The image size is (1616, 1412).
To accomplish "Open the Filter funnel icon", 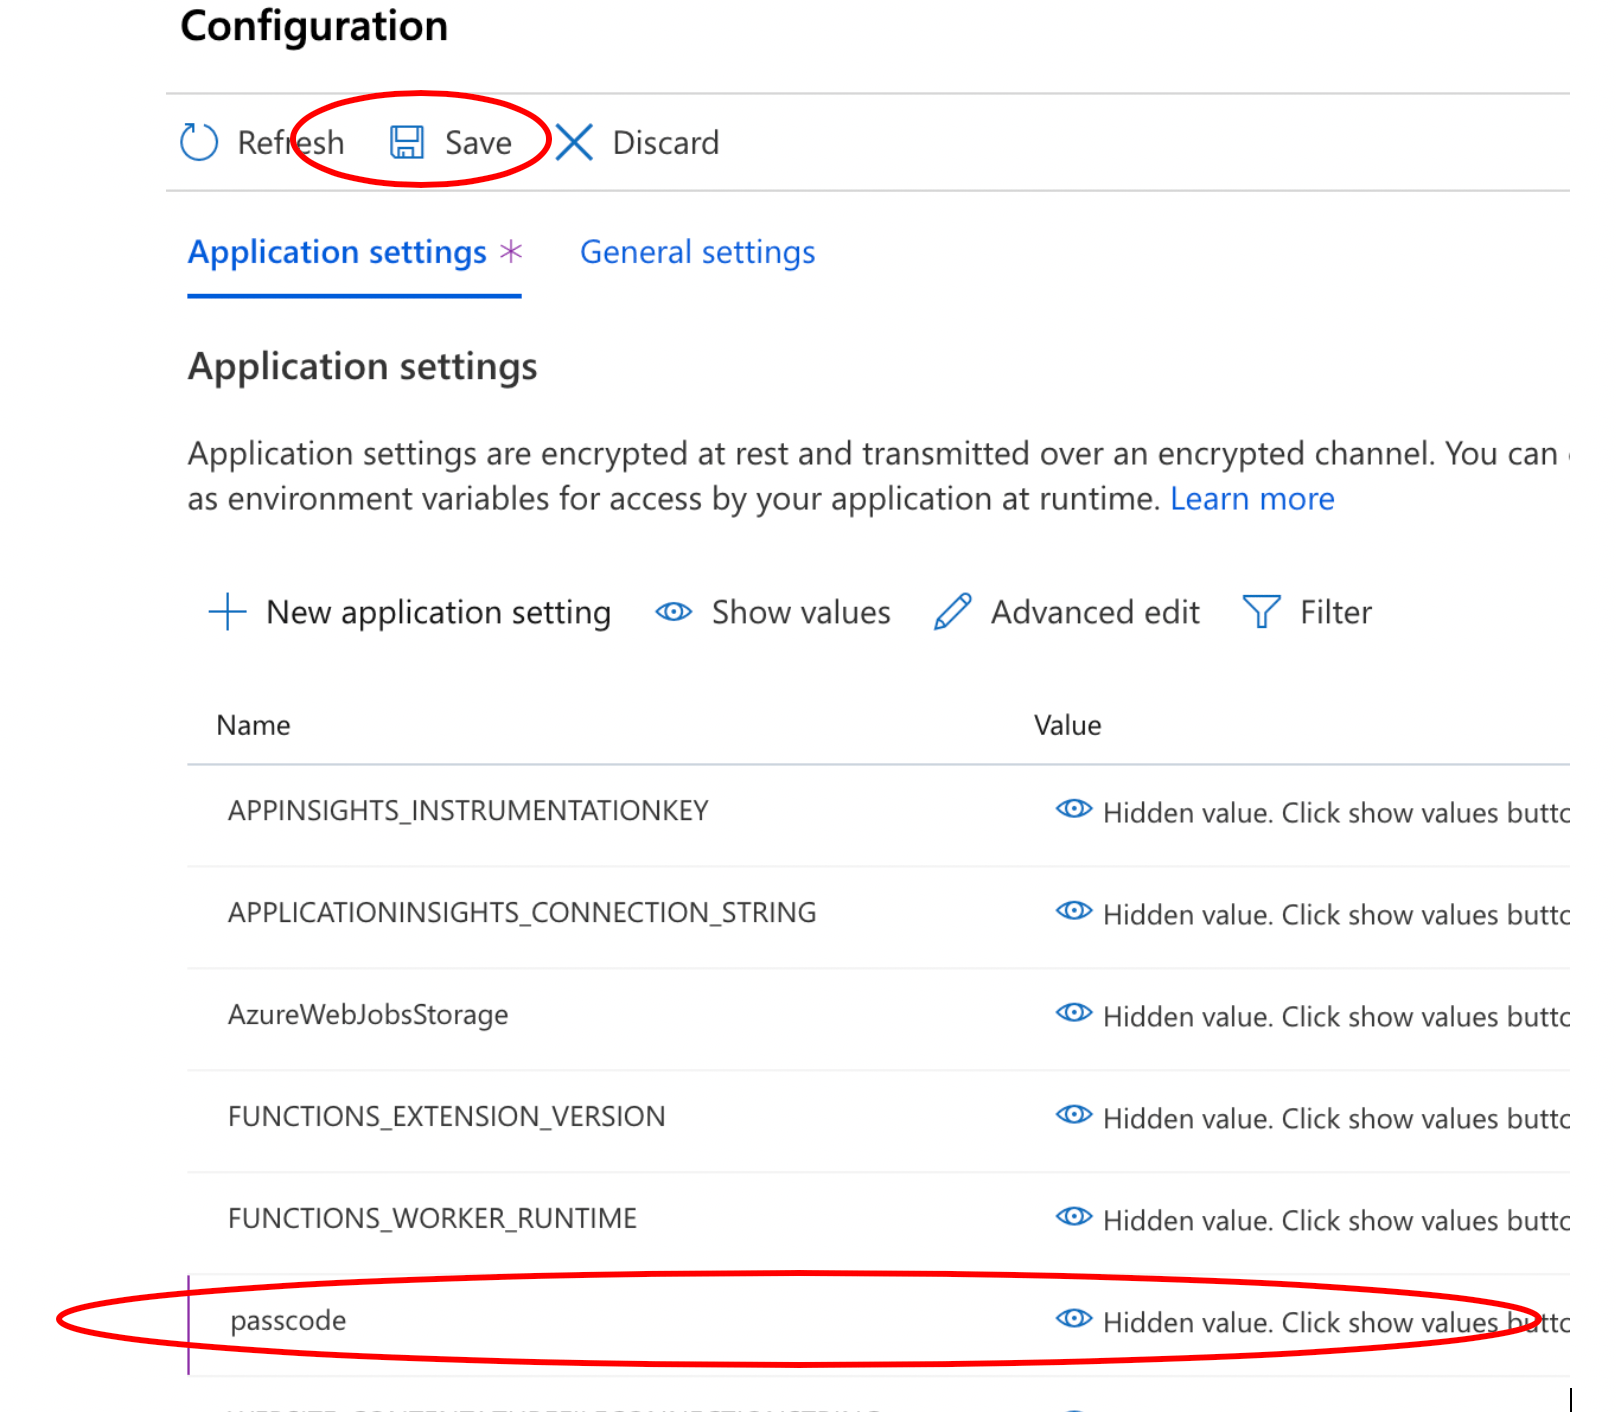I will 1262,612.
